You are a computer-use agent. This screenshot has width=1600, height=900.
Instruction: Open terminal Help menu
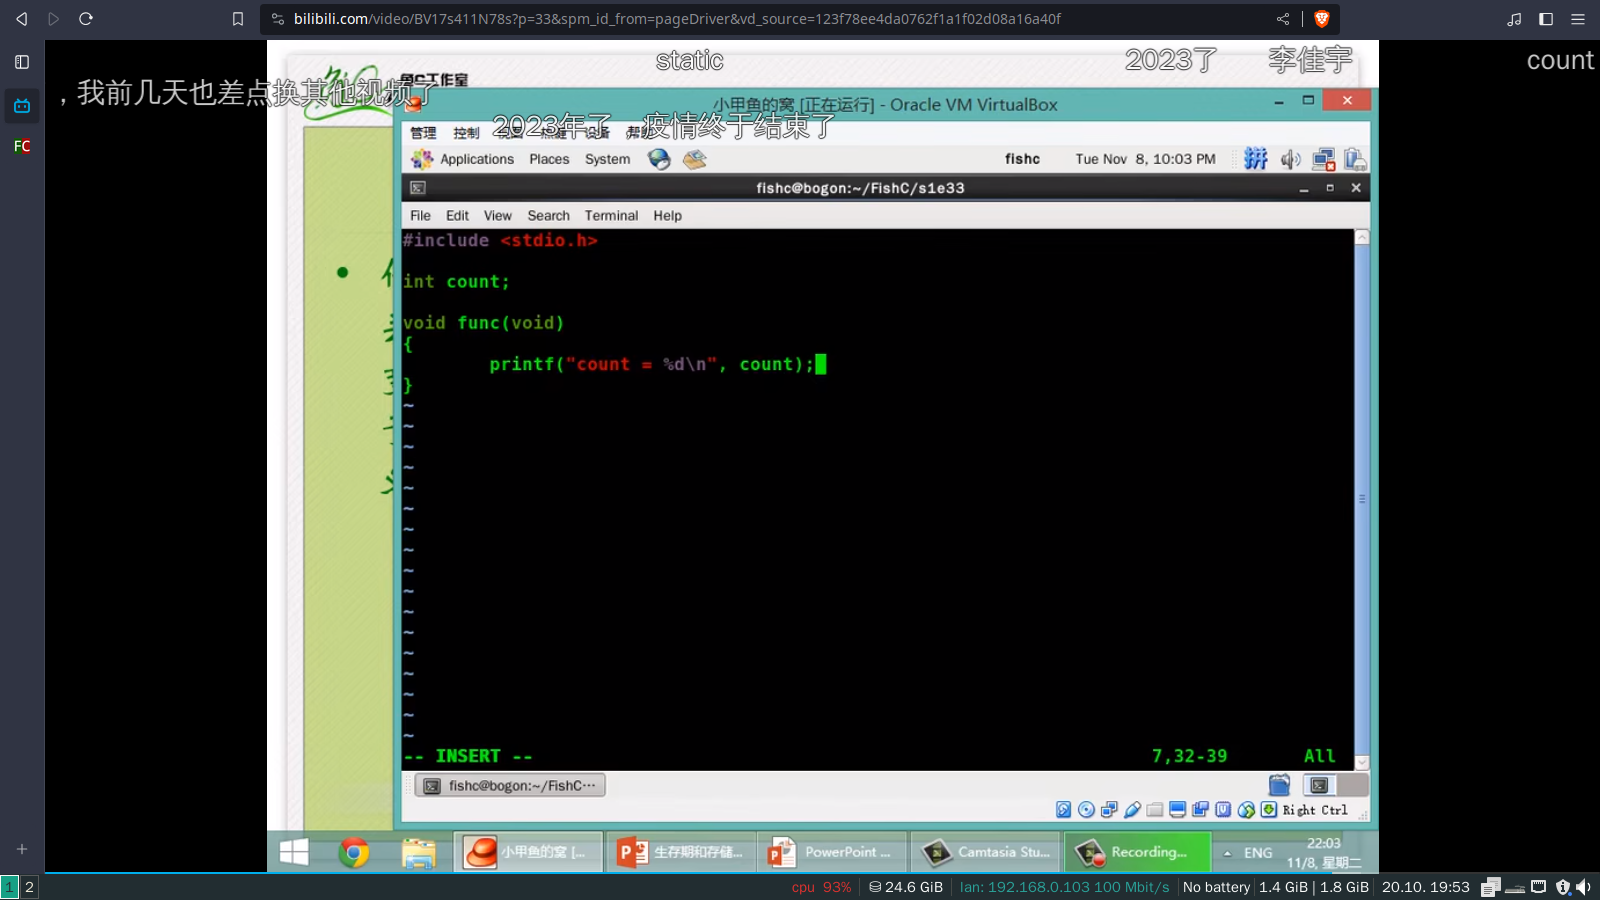(x=667, y=215)
